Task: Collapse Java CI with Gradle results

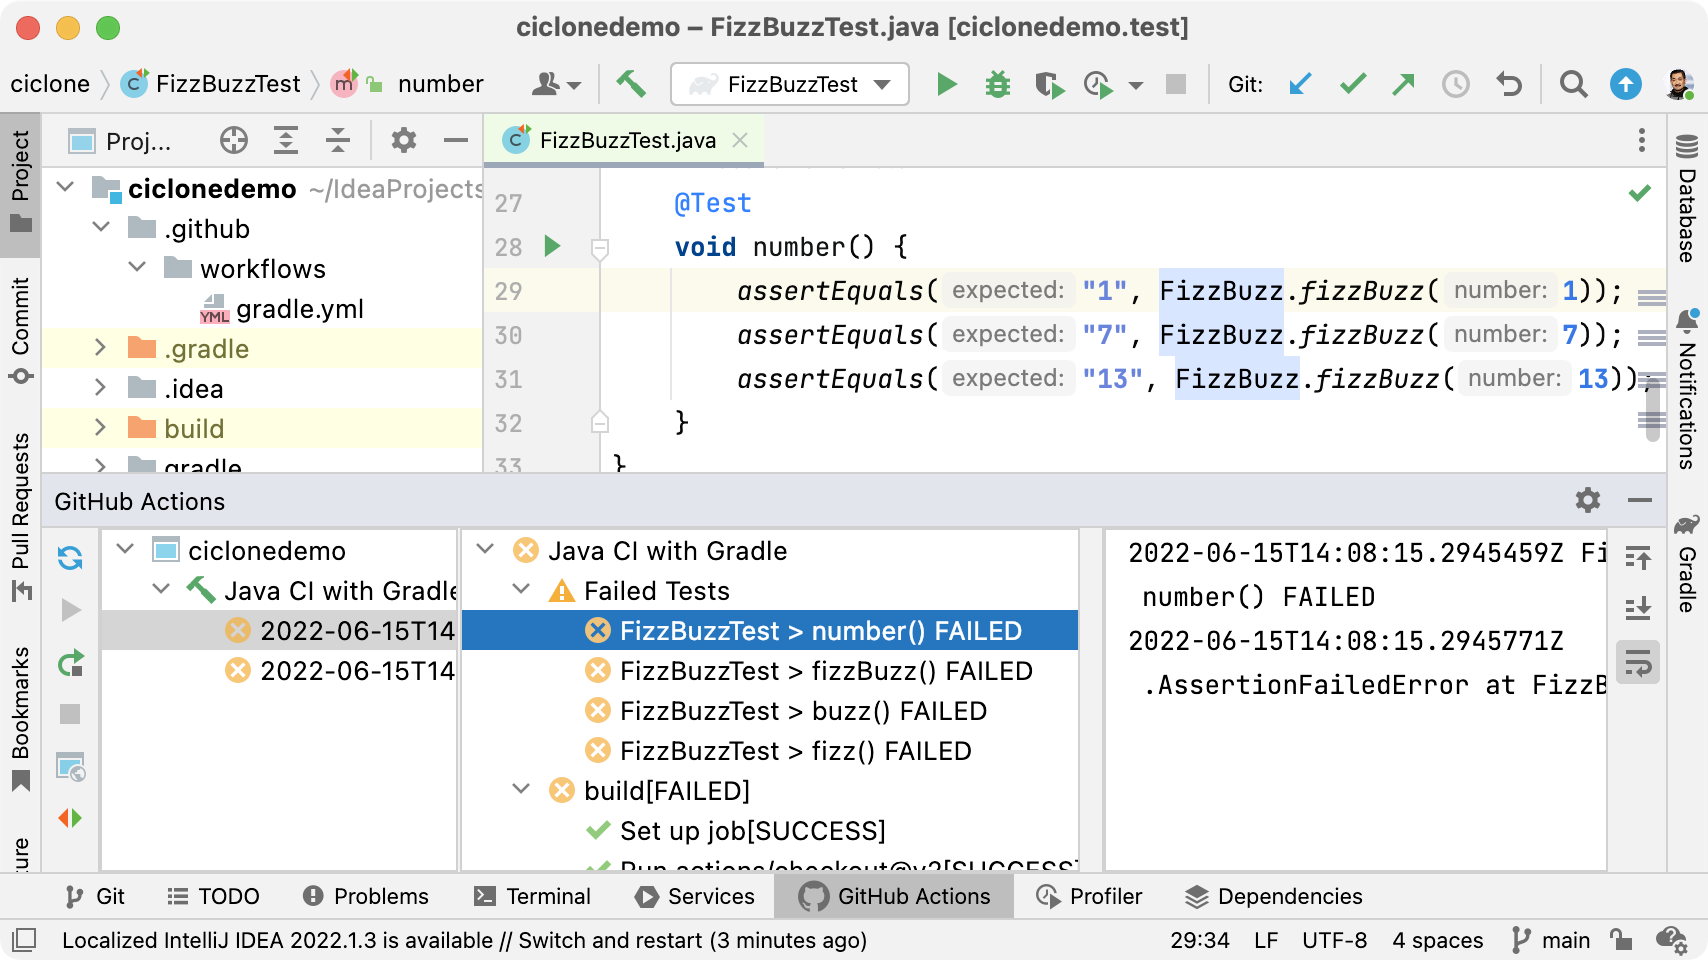Action: [x=485, y=549]
